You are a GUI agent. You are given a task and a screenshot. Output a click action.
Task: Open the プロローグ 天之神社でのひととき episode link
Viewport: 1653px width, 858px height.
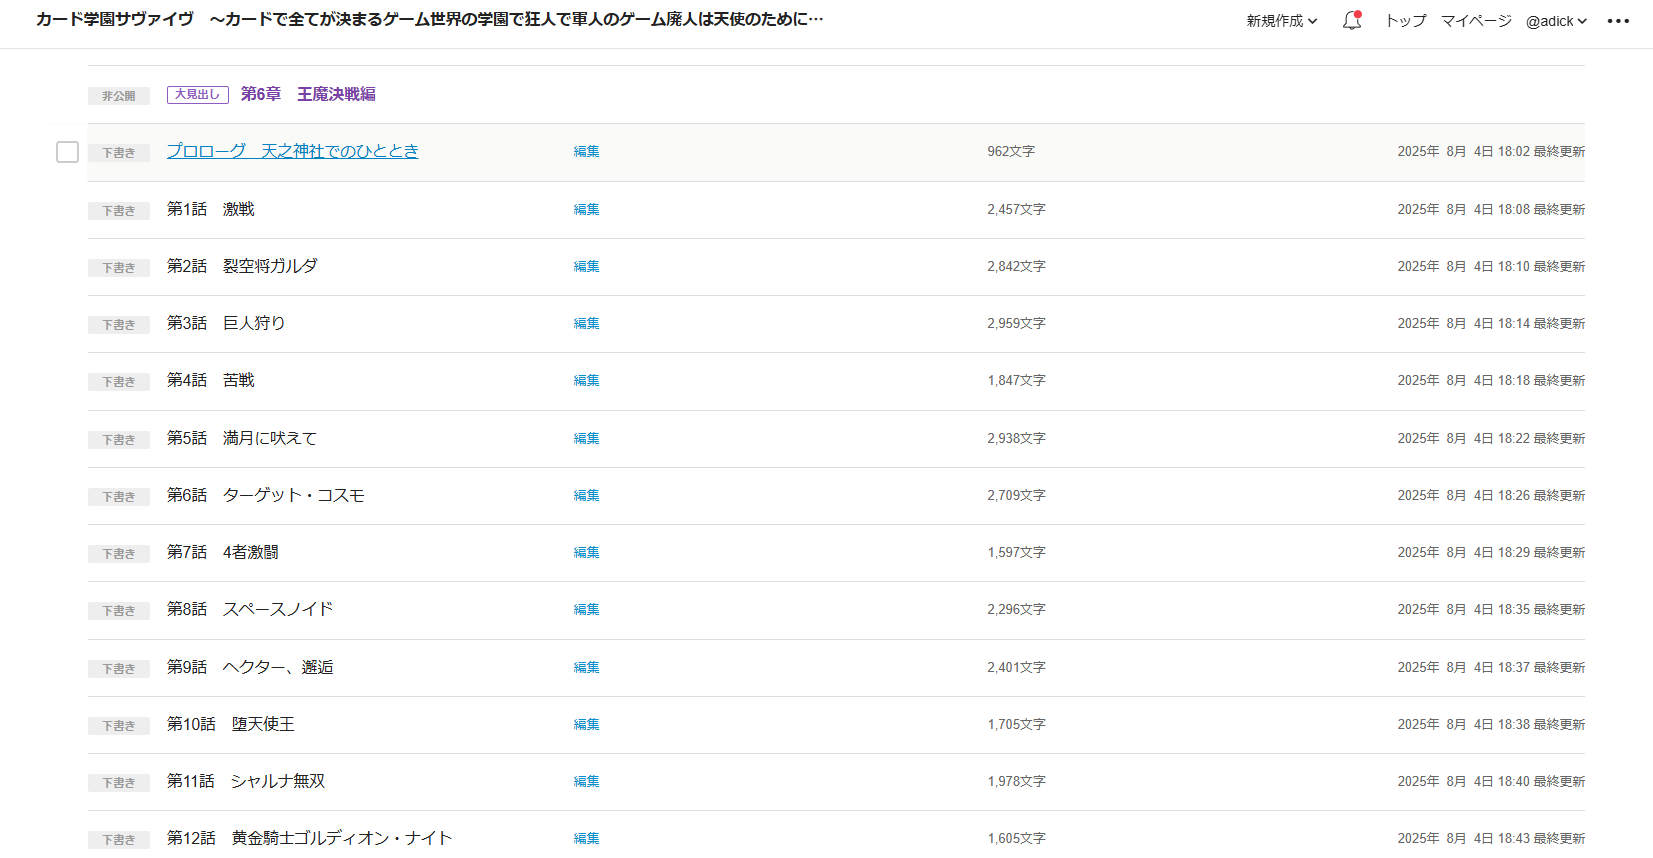(292, 151)
